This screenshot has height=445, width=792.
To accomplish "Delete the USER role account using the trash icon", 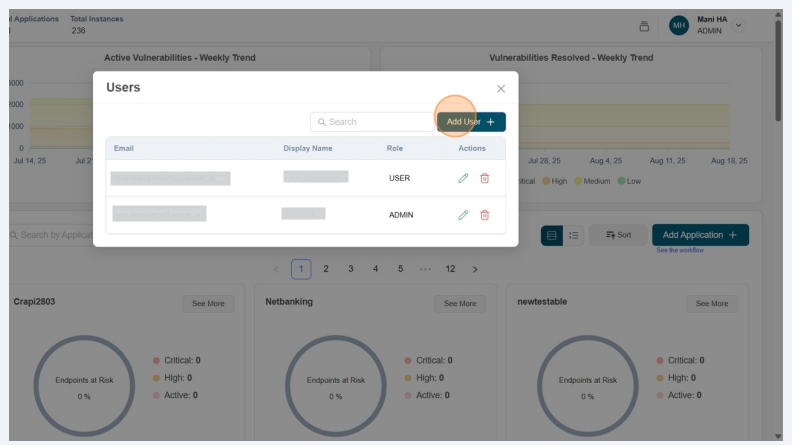I will click(485, 178).
